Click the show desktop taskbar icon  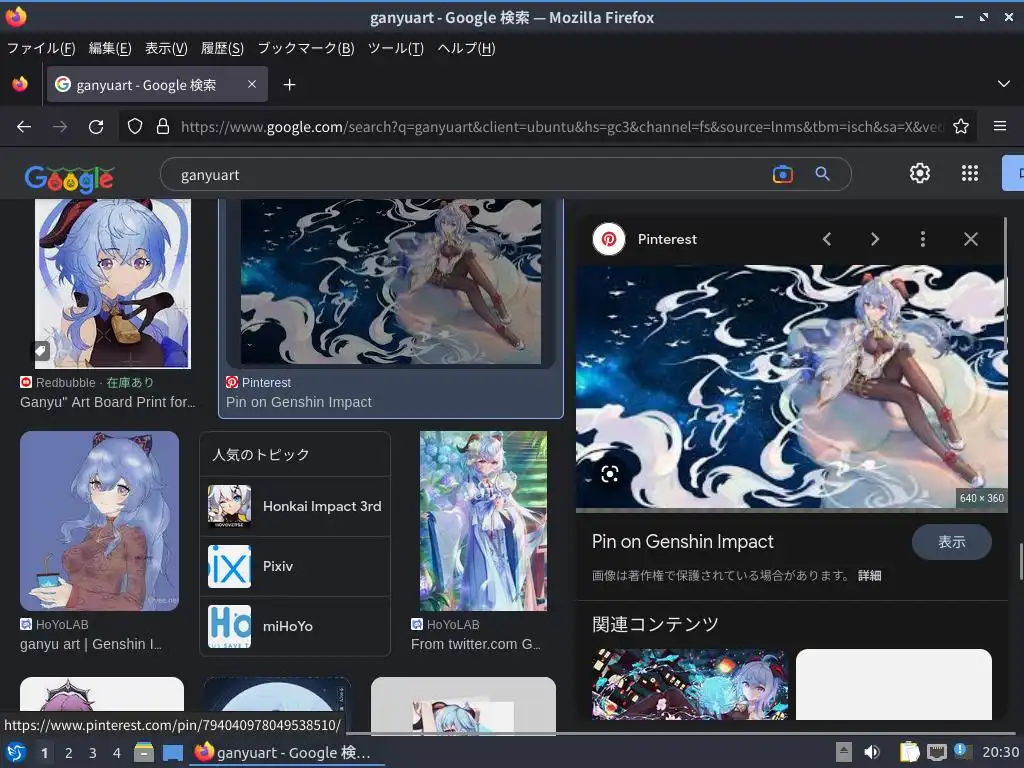point(172,753)
